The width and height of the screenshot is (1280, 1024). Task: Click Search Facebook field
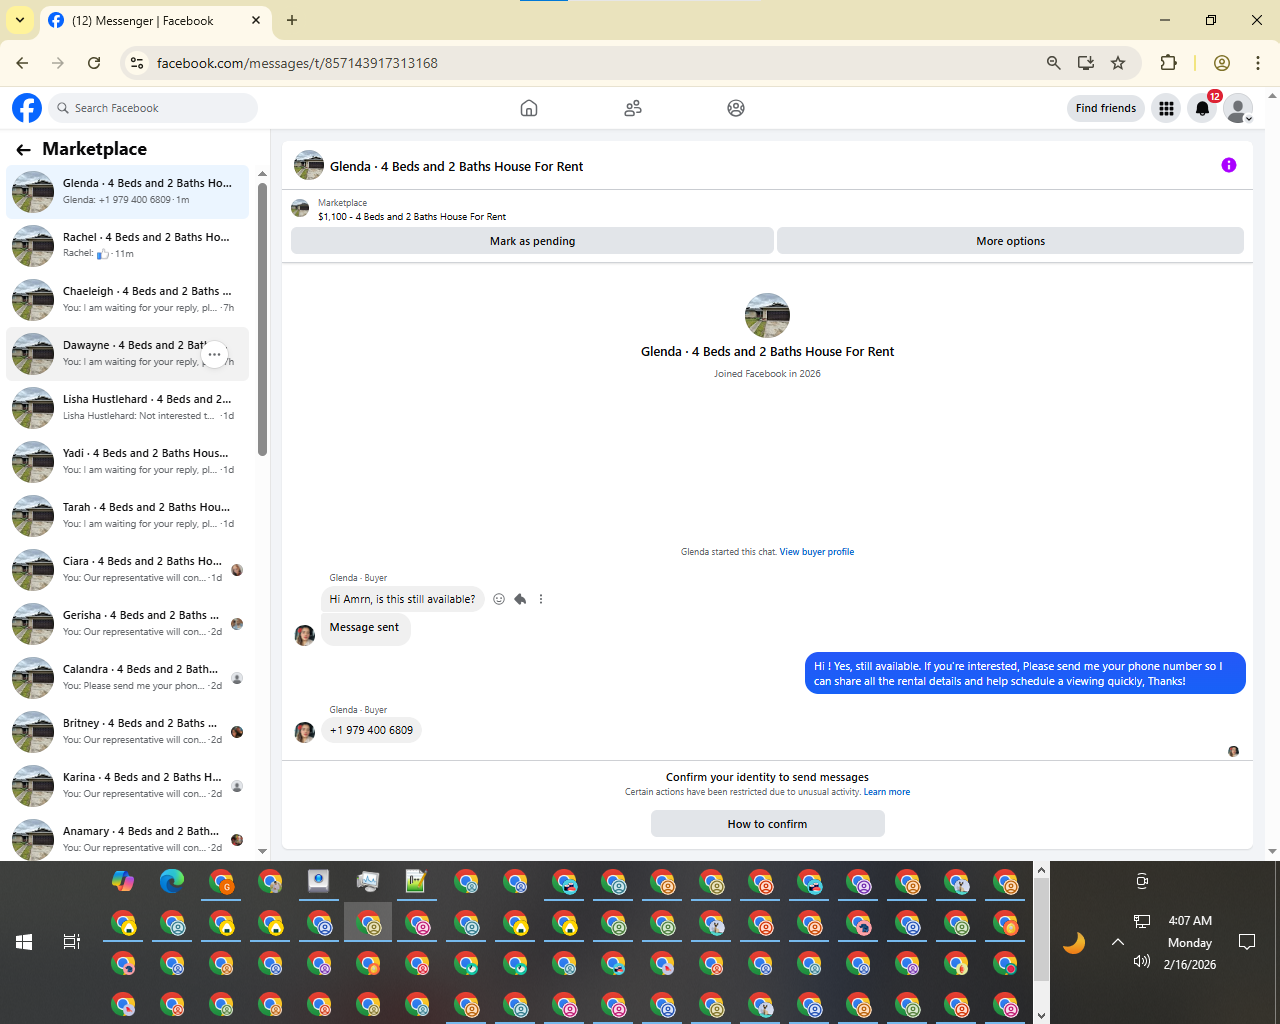coord(153,108)
